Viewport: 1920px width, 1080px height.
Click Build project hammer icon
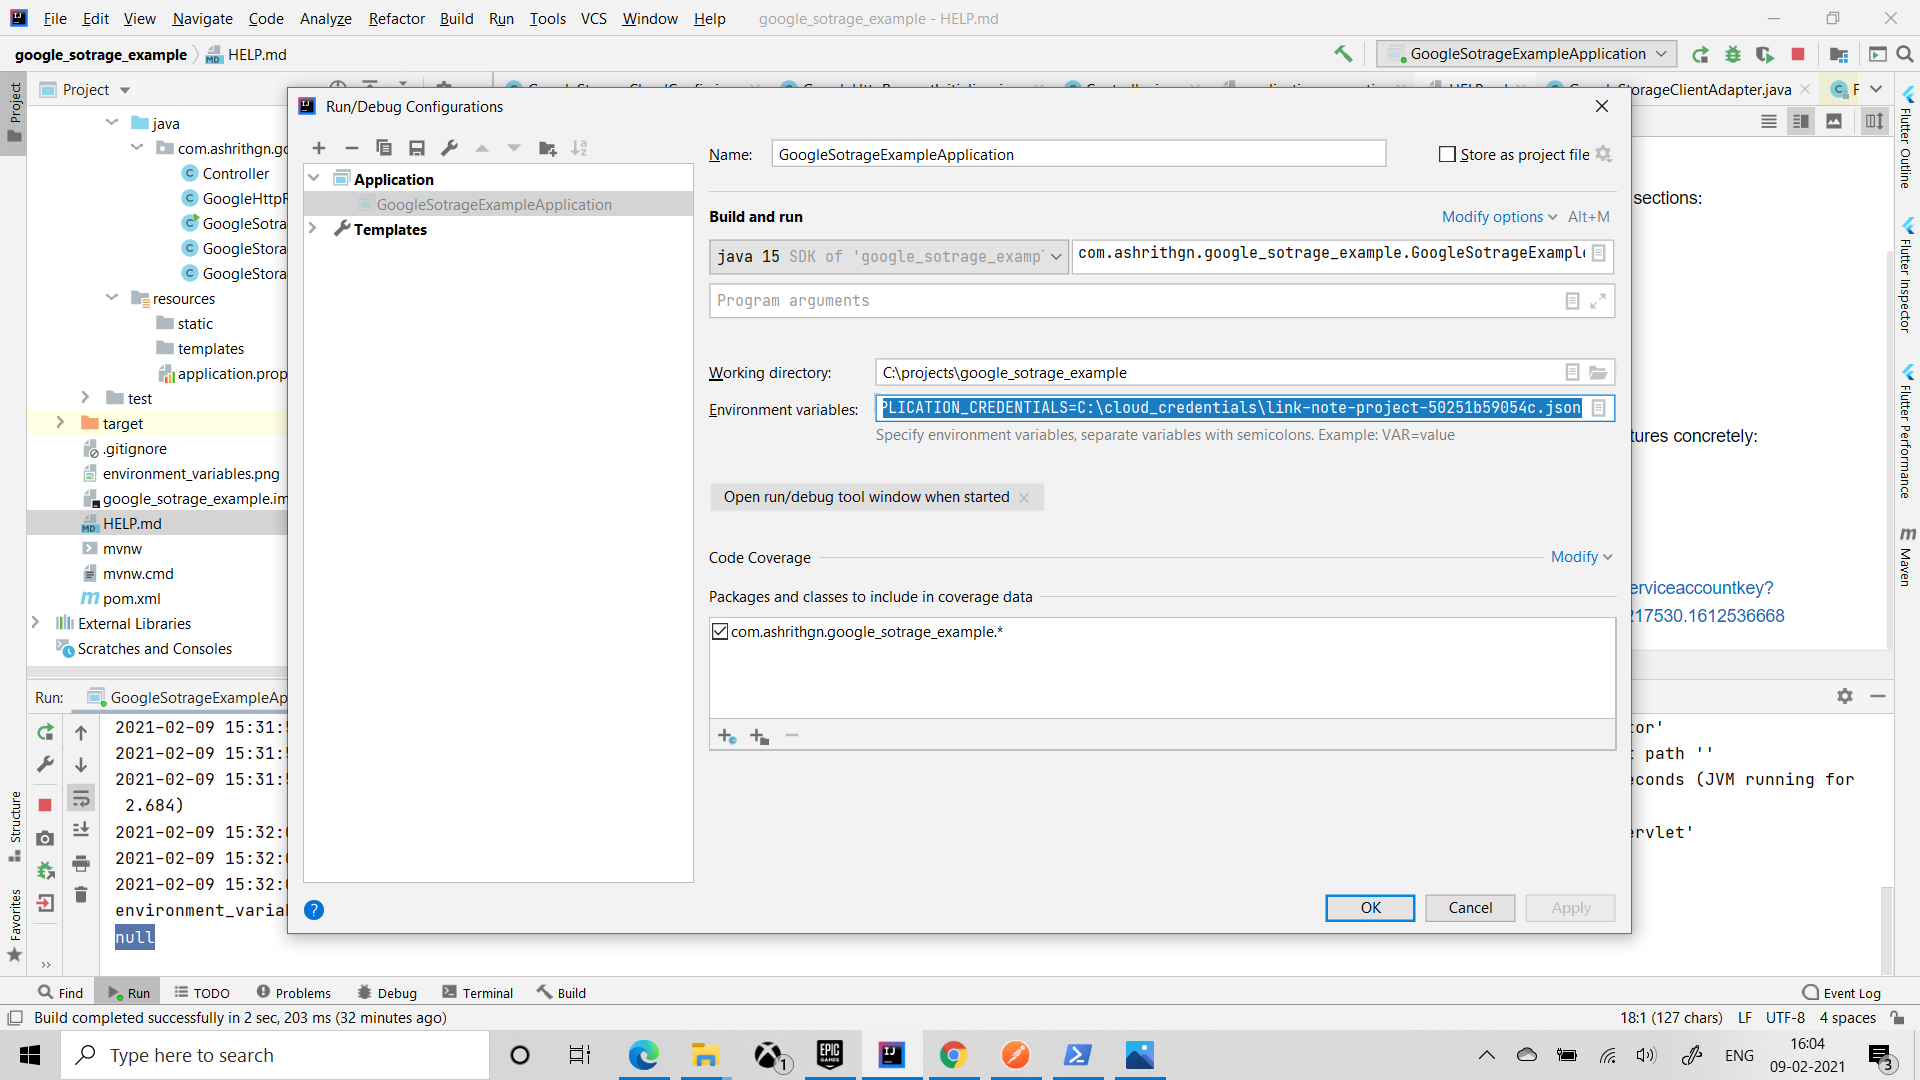pos(1343,54)
